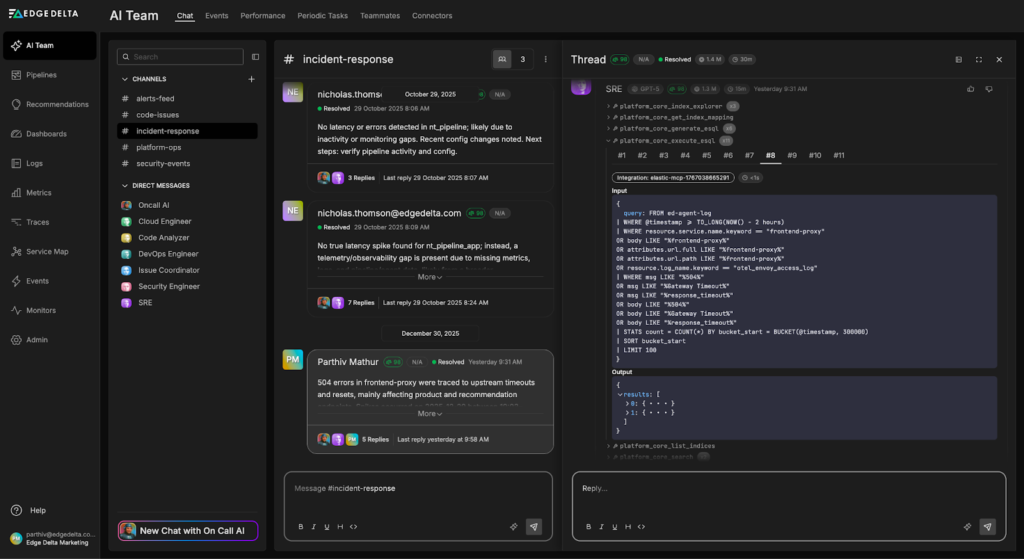Add a new channel with plus icon

(x=251, y=79)
